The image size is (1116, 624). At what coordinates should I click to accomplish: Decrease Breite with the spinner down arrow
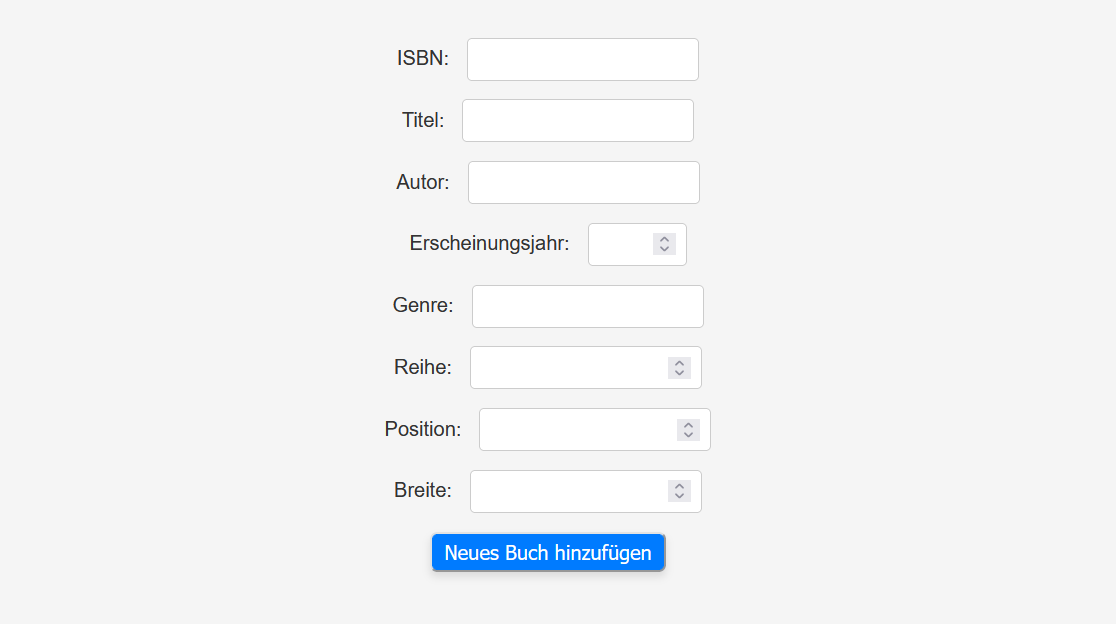tap(679, 496)
